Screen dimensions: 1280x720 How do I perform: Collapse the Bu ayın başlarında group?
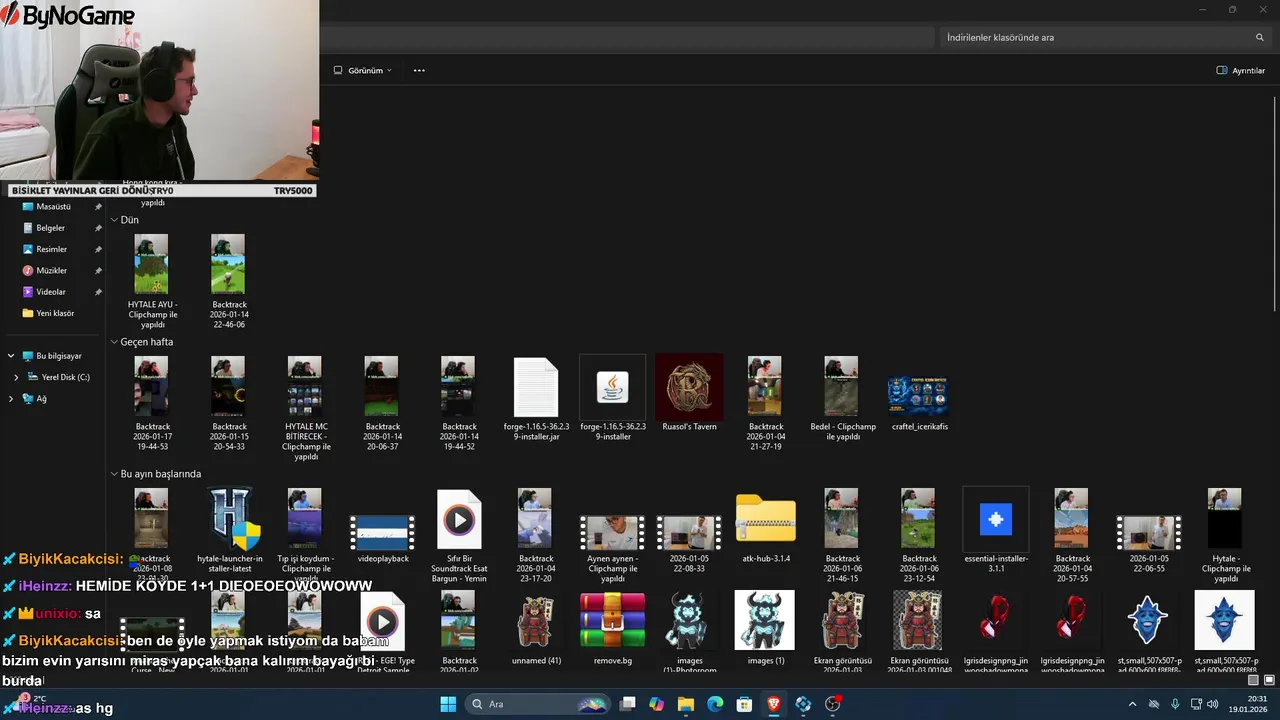(x=114, y=474)
